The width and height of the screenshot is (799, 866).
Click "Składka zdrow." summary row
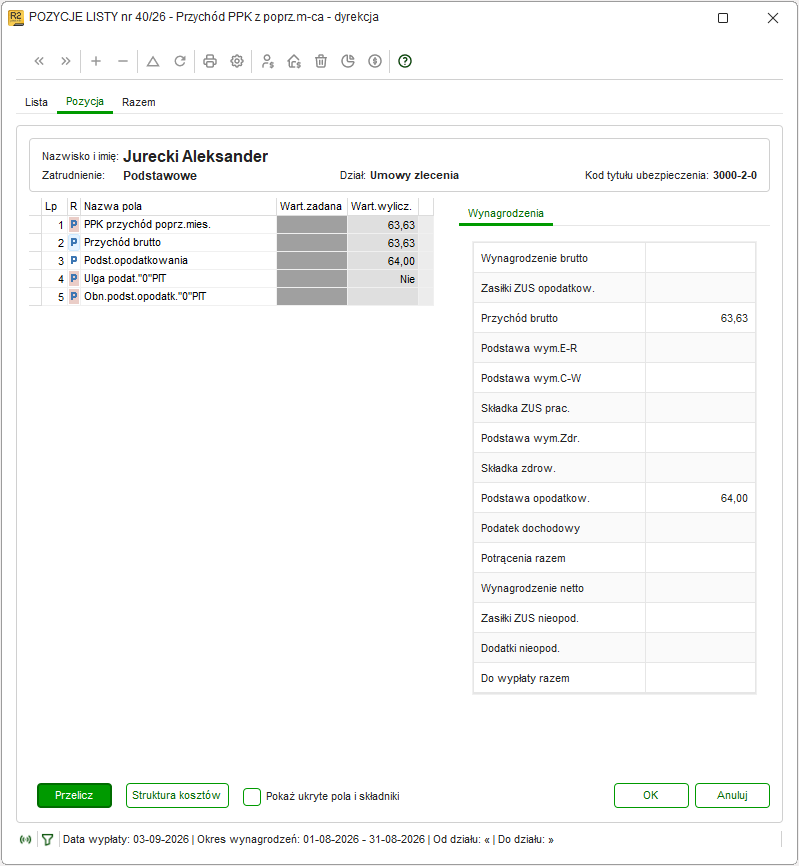(x=614, y=468)
